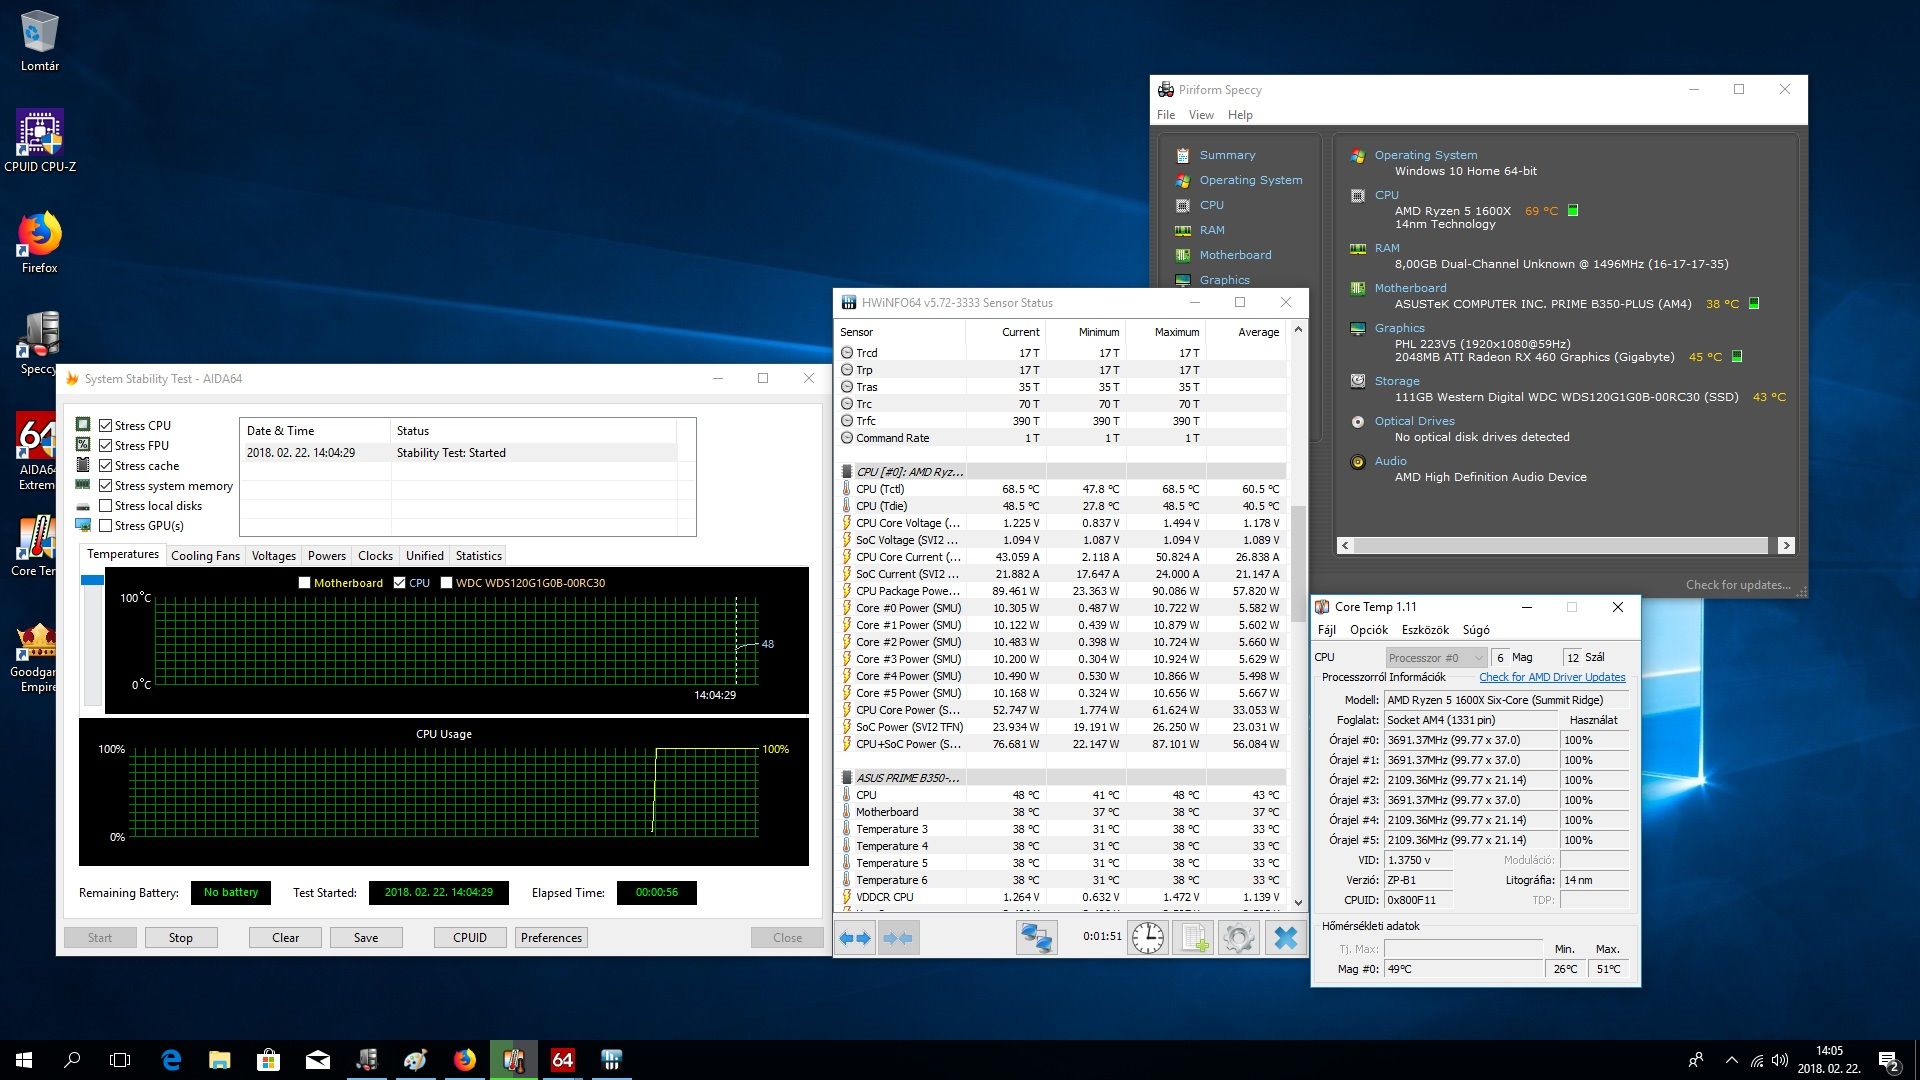
Task: Open CPUID button in AIDA64
Action: 470,938
